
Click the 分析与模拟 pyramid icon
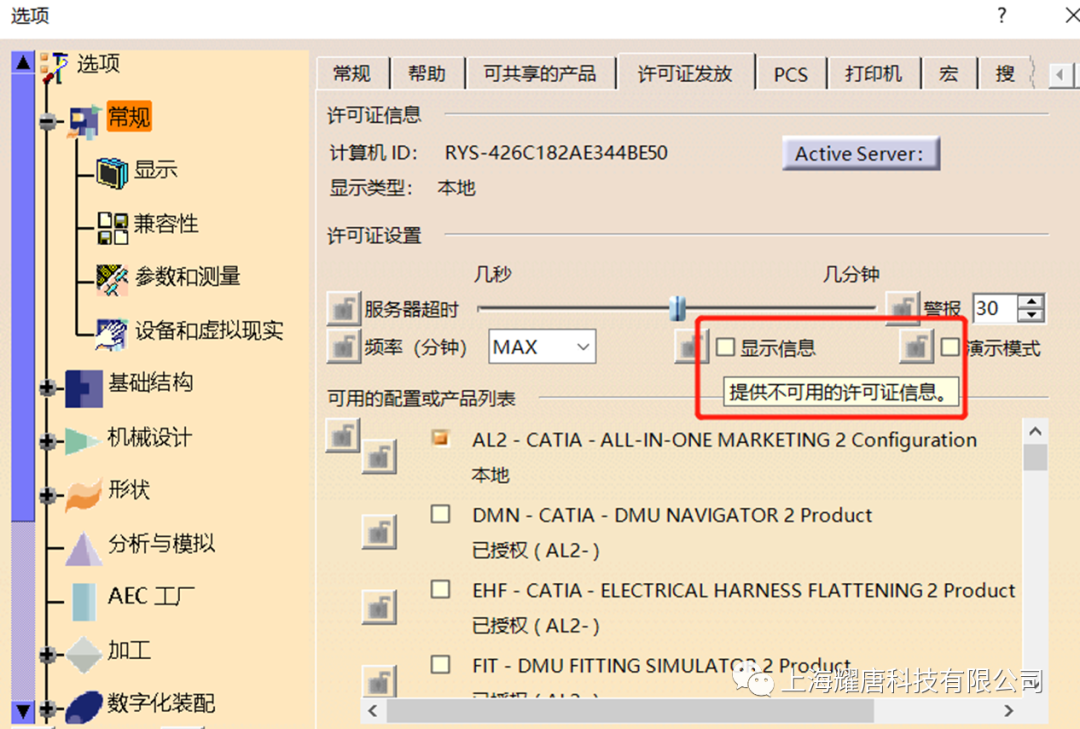pos(83,549)
